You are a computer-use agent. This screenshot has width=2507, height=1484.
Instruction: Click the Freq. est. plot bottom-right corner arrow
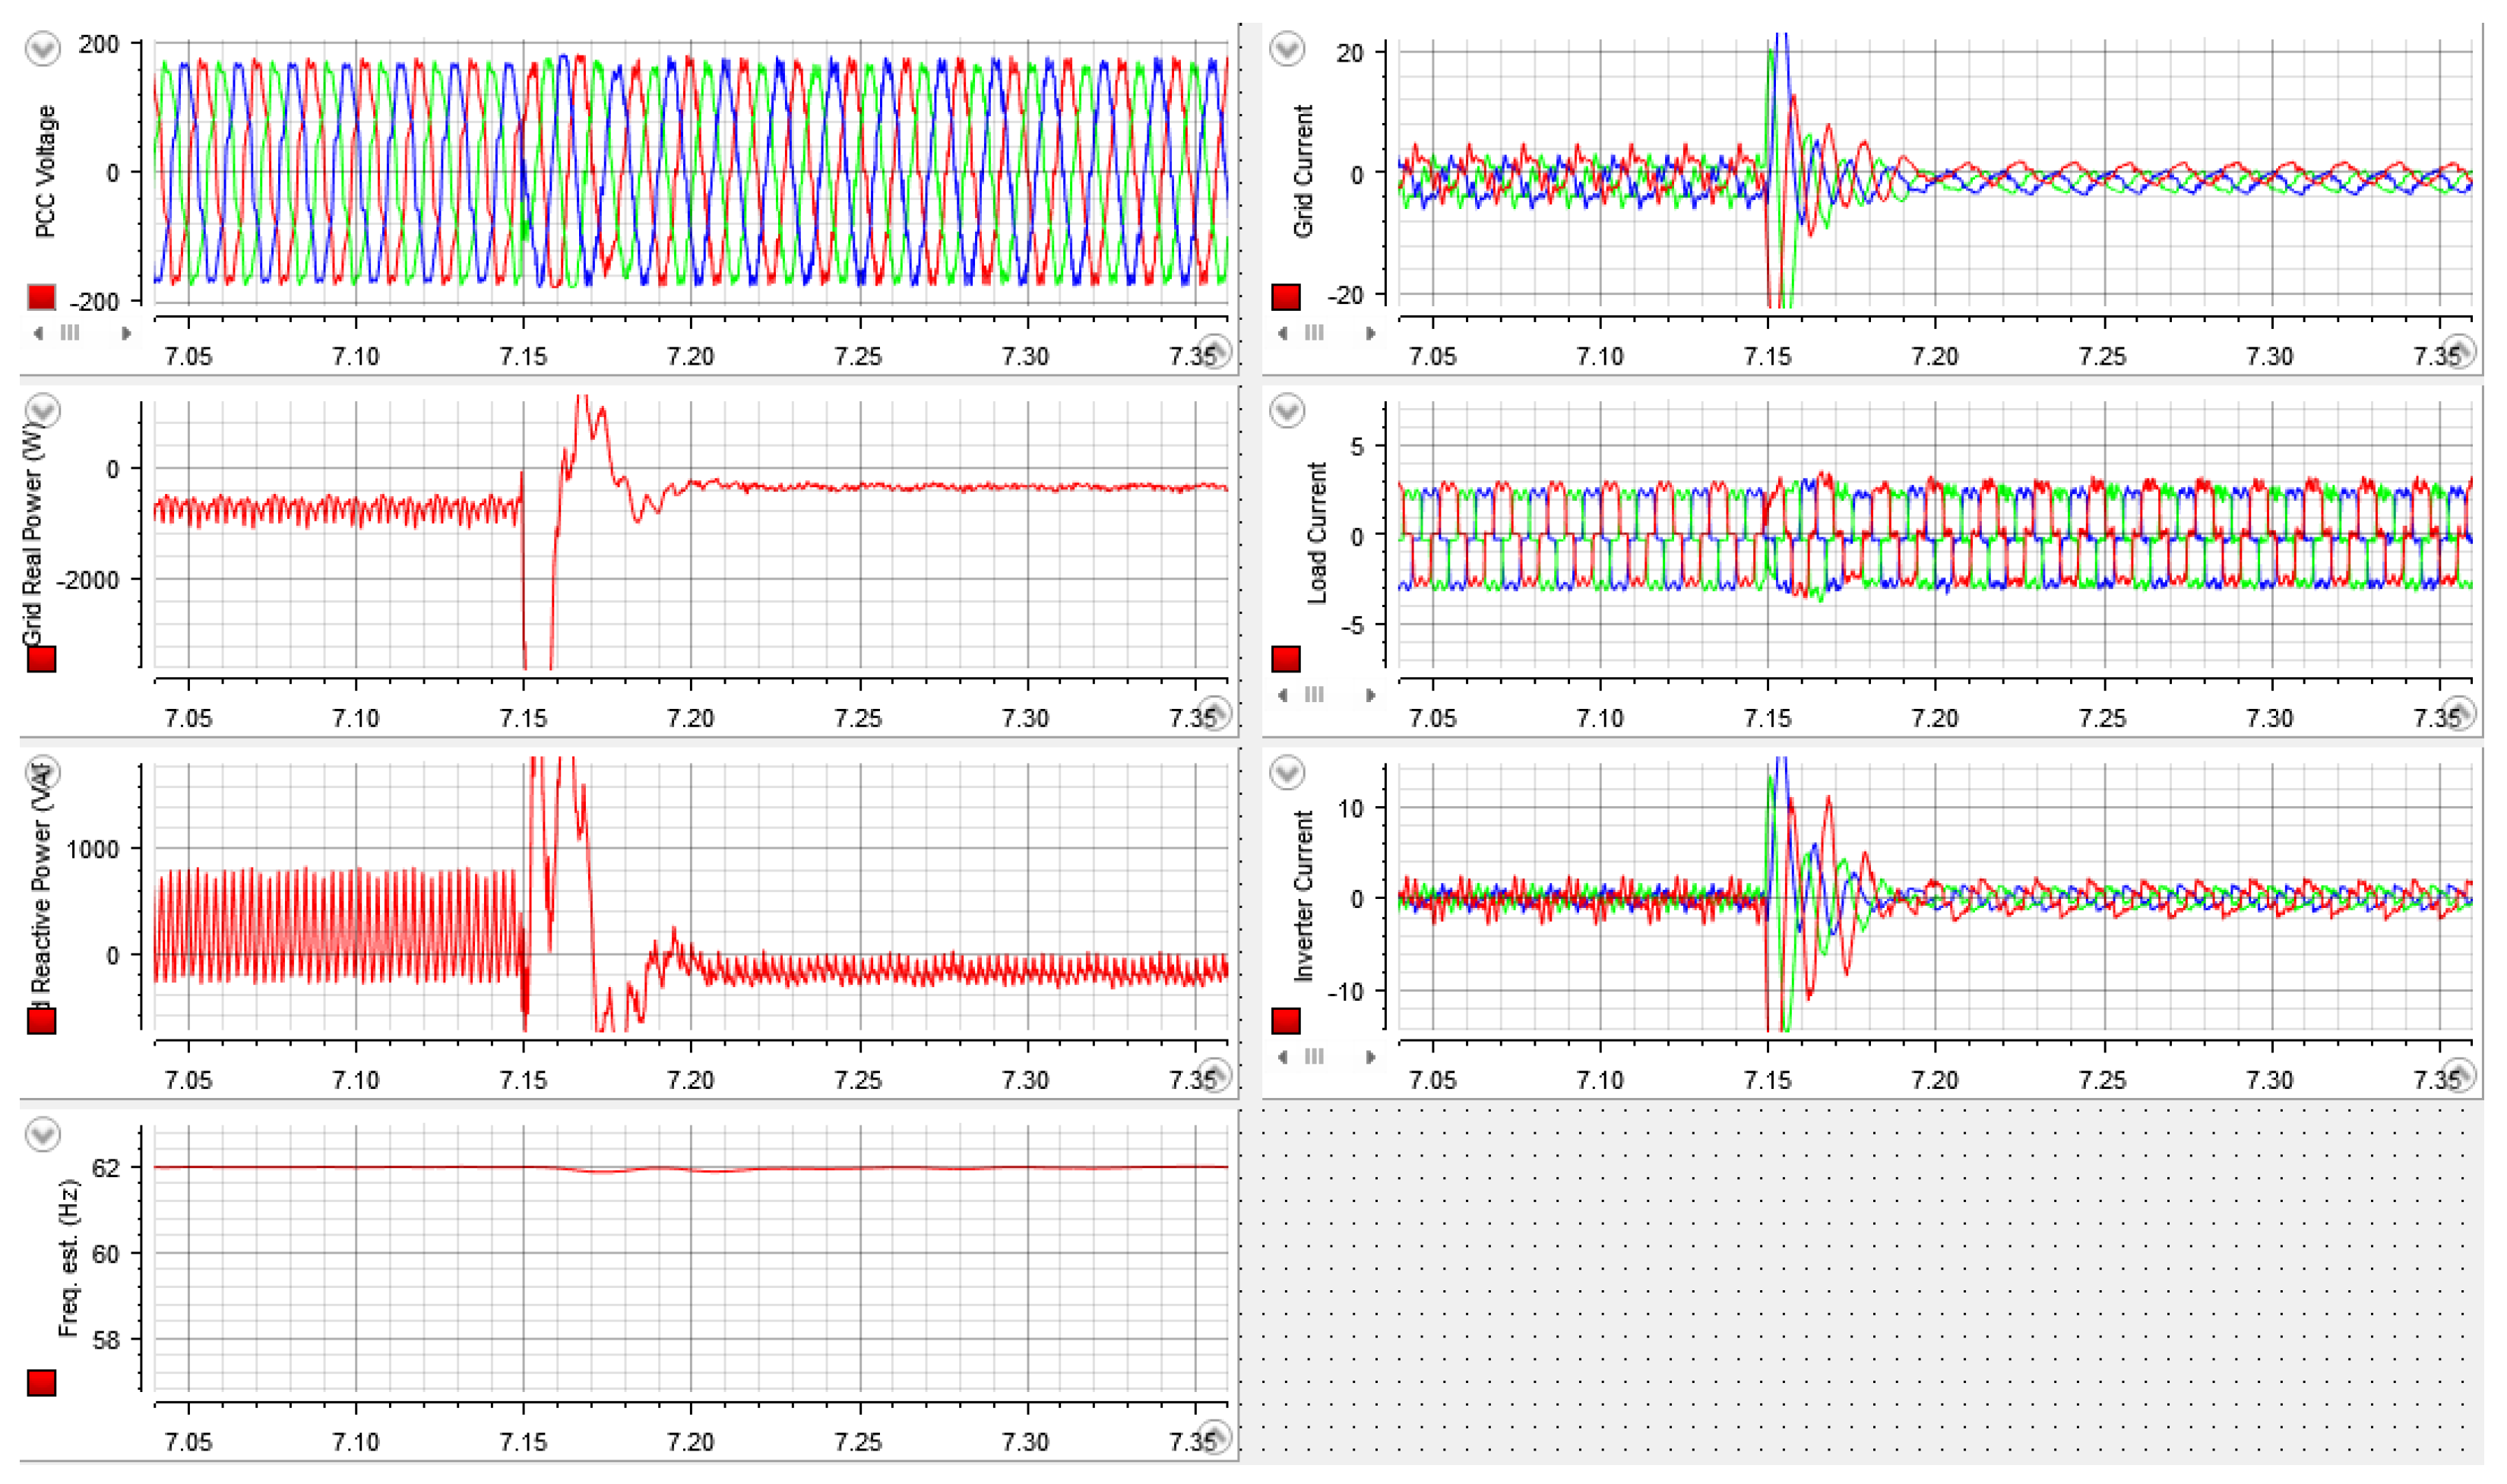pyautogui.click(x=1214, y=1437)
